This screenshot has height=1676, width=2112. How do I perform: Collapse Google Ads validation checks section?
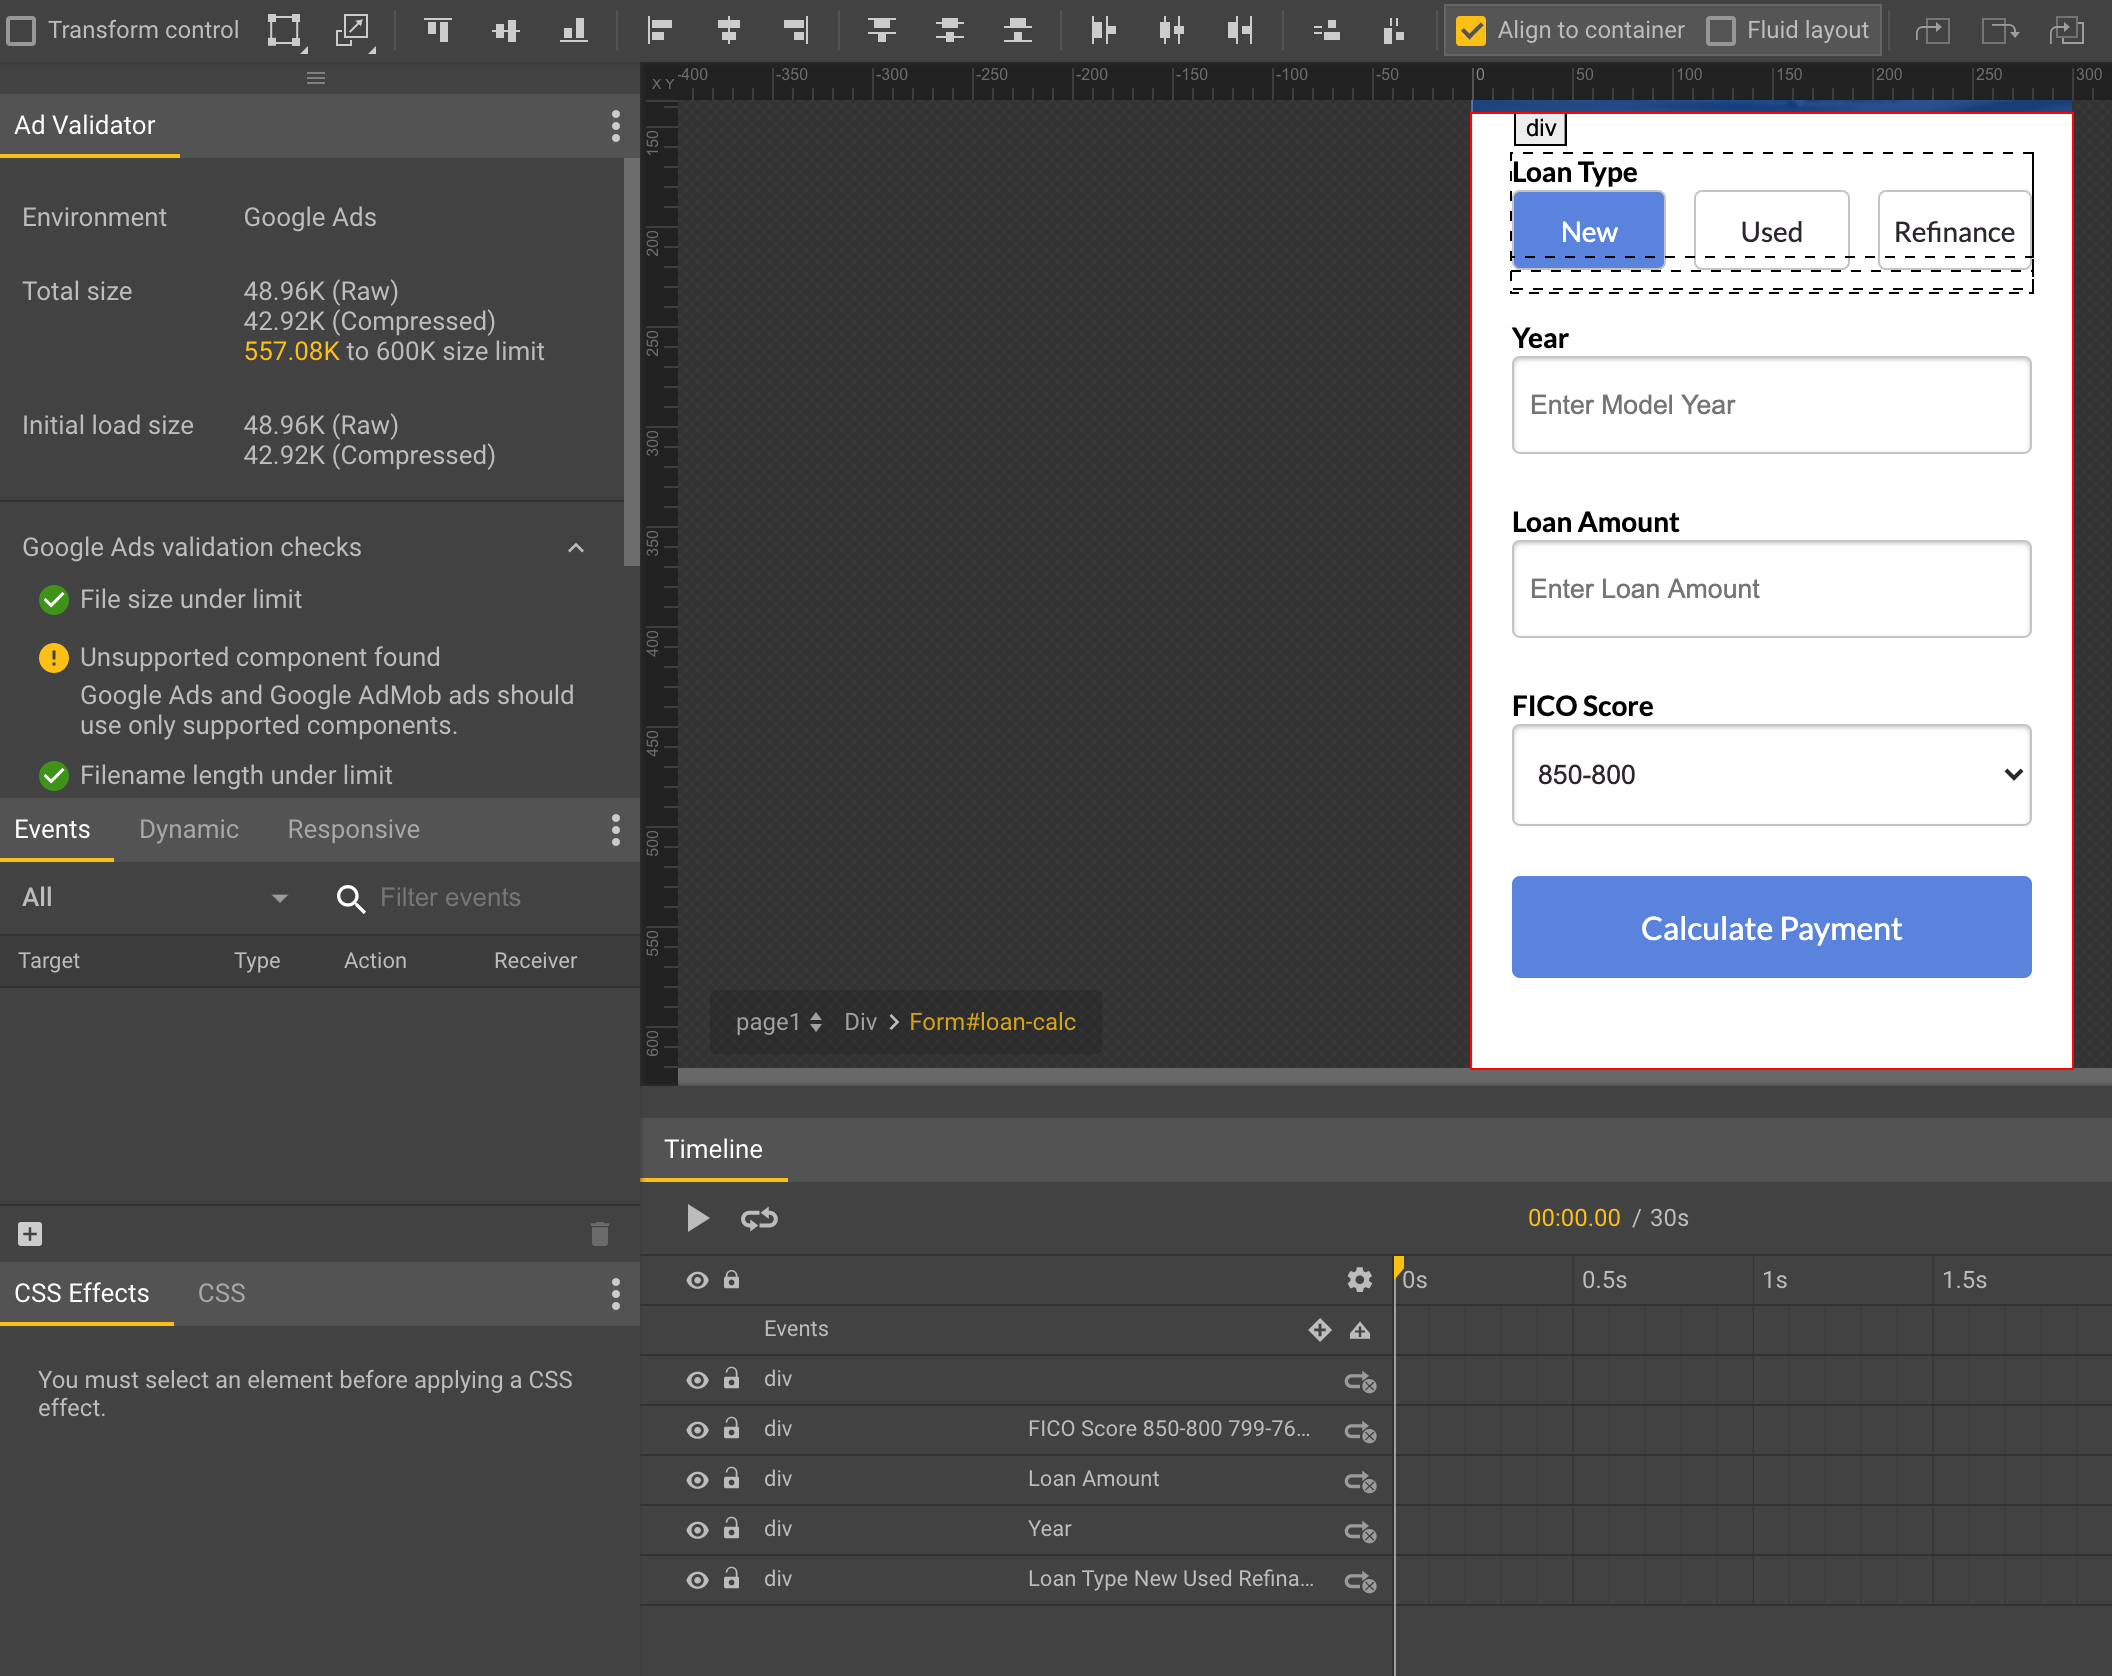pos(576,547)
